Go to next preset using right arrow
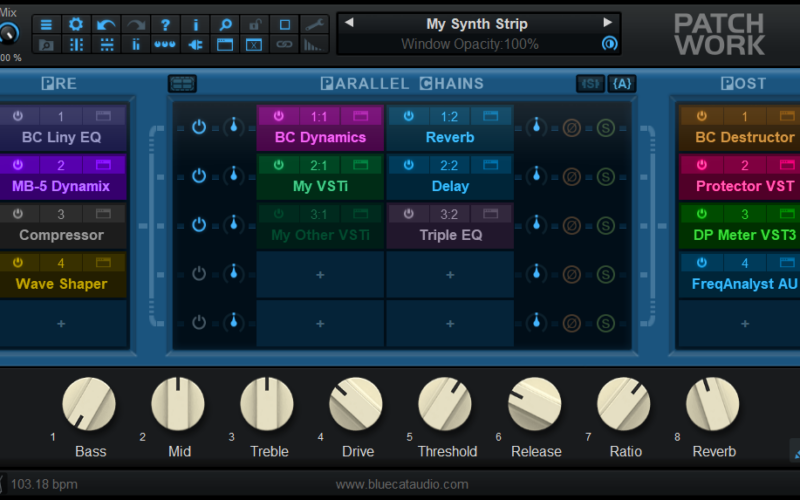 click(x=607, y=23)
